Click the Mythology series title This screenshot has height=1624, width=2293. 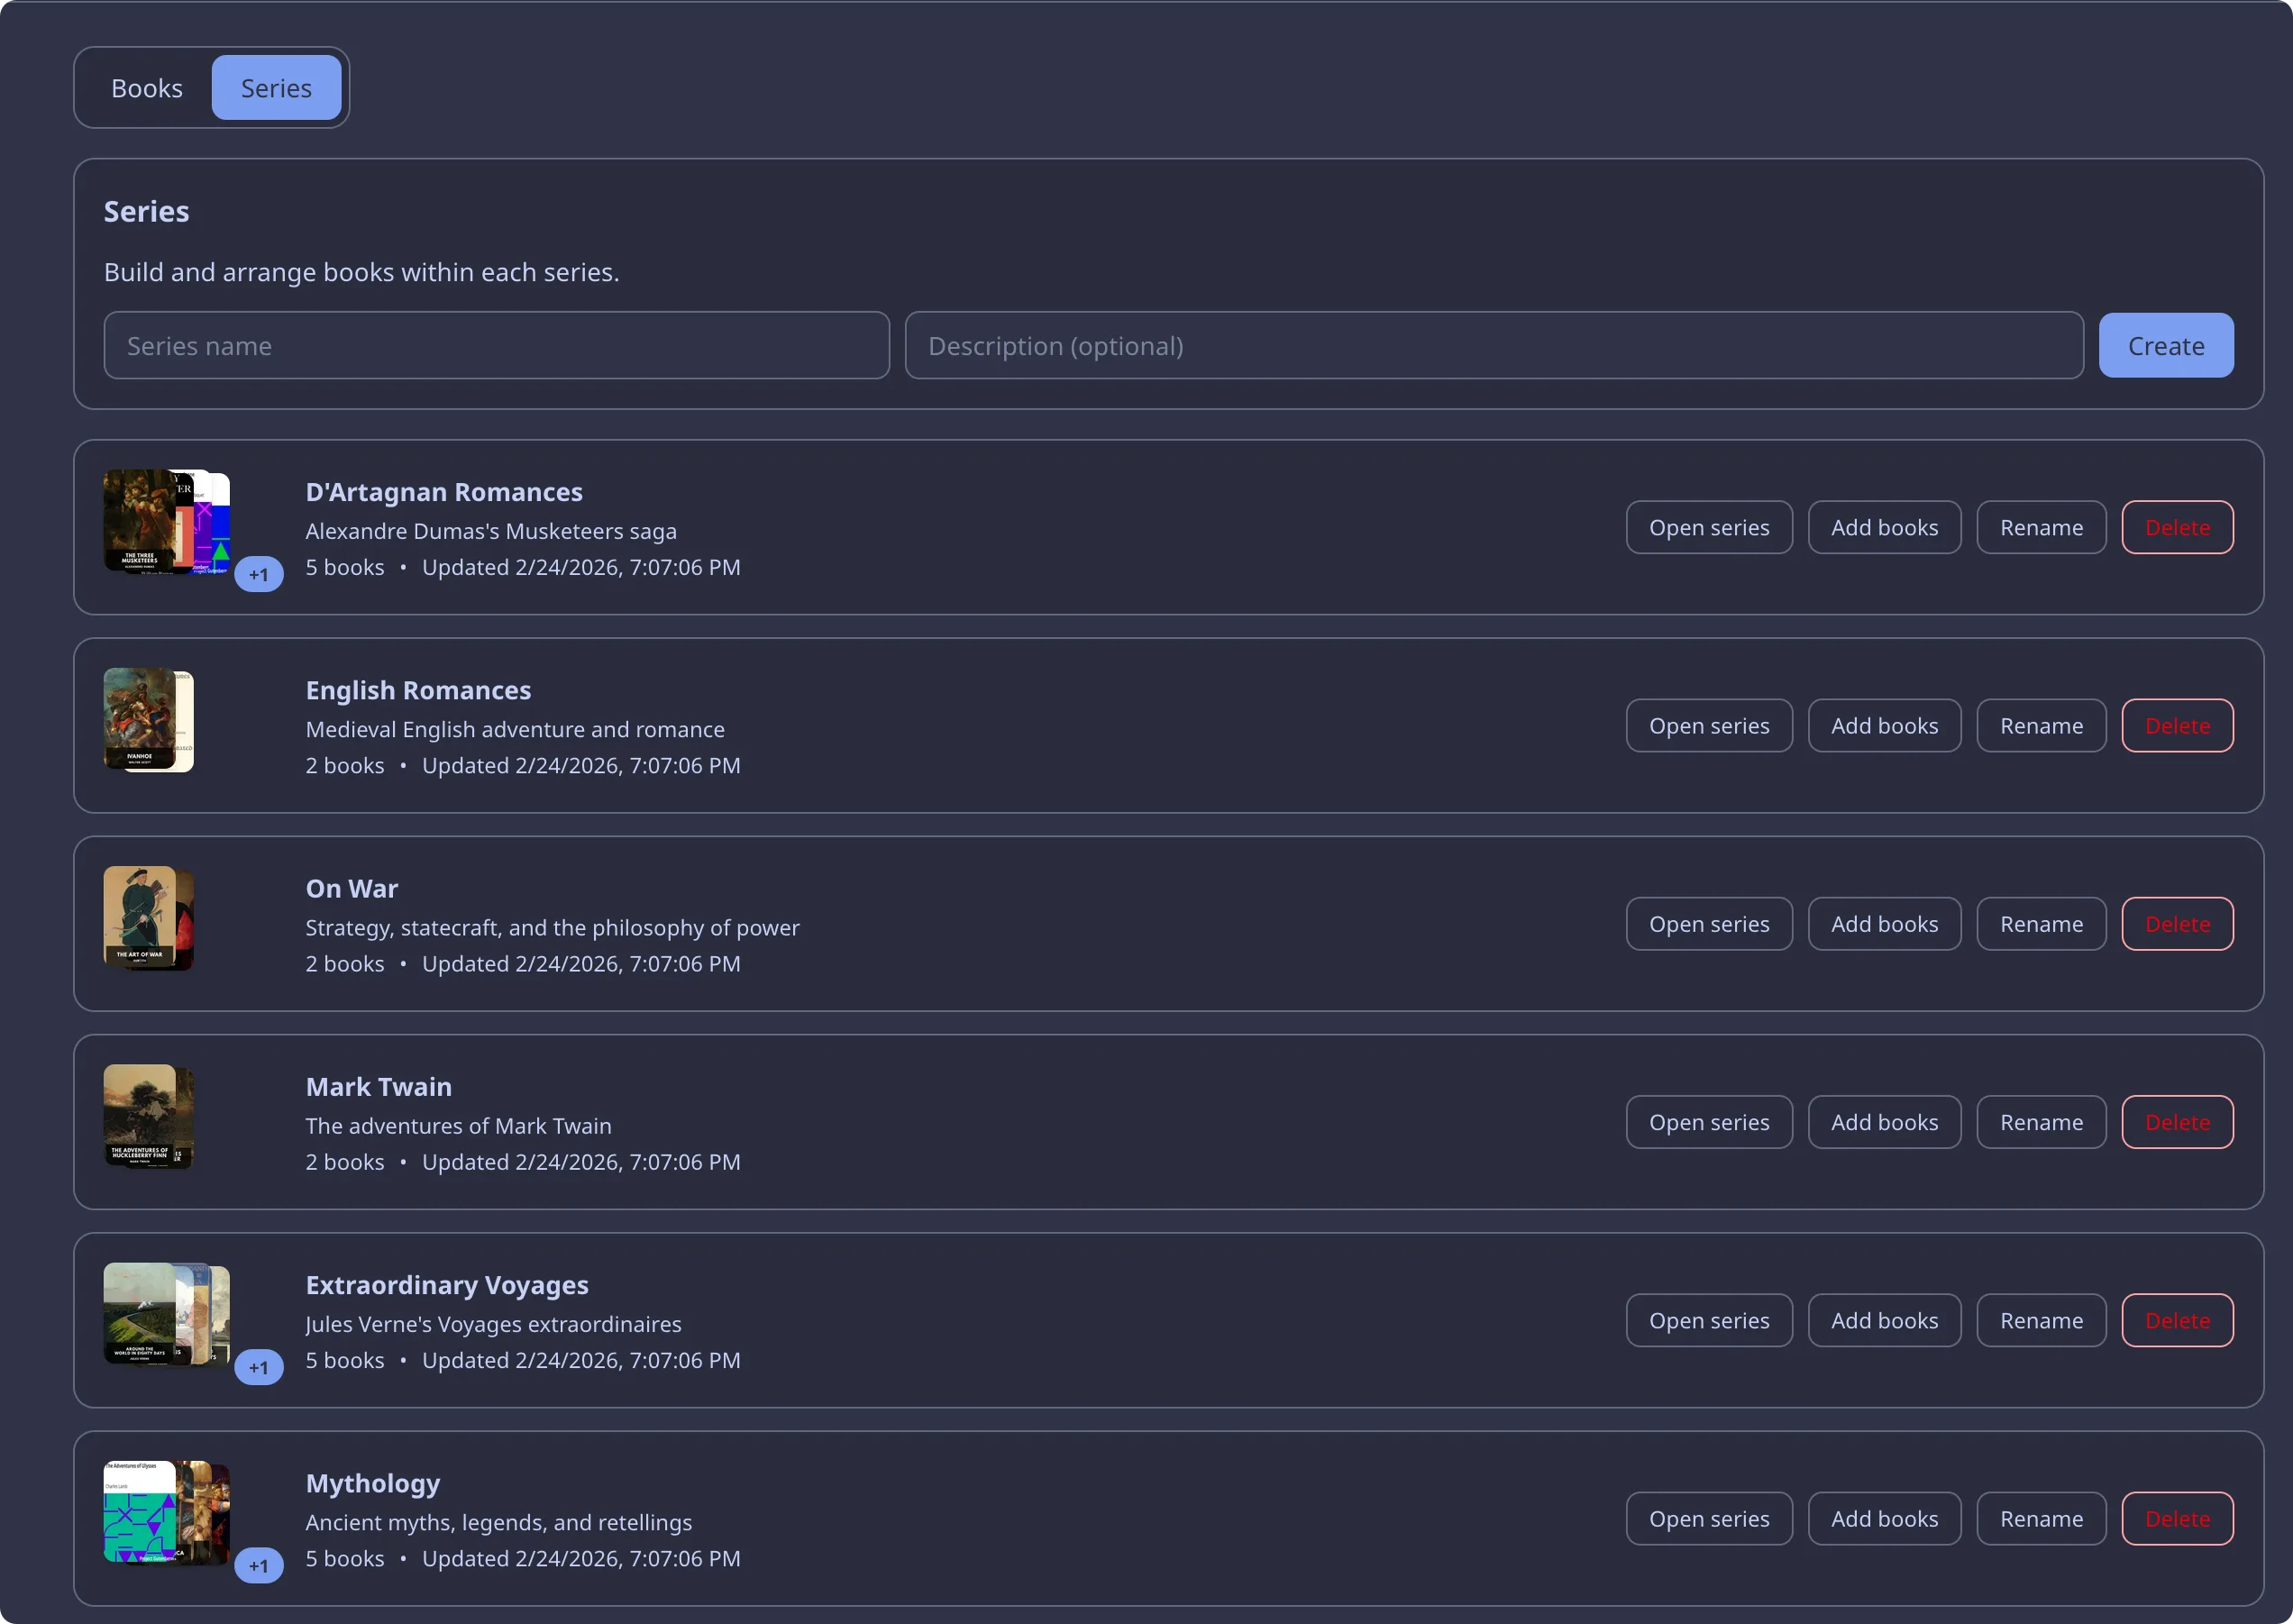tap(372, 1483)
